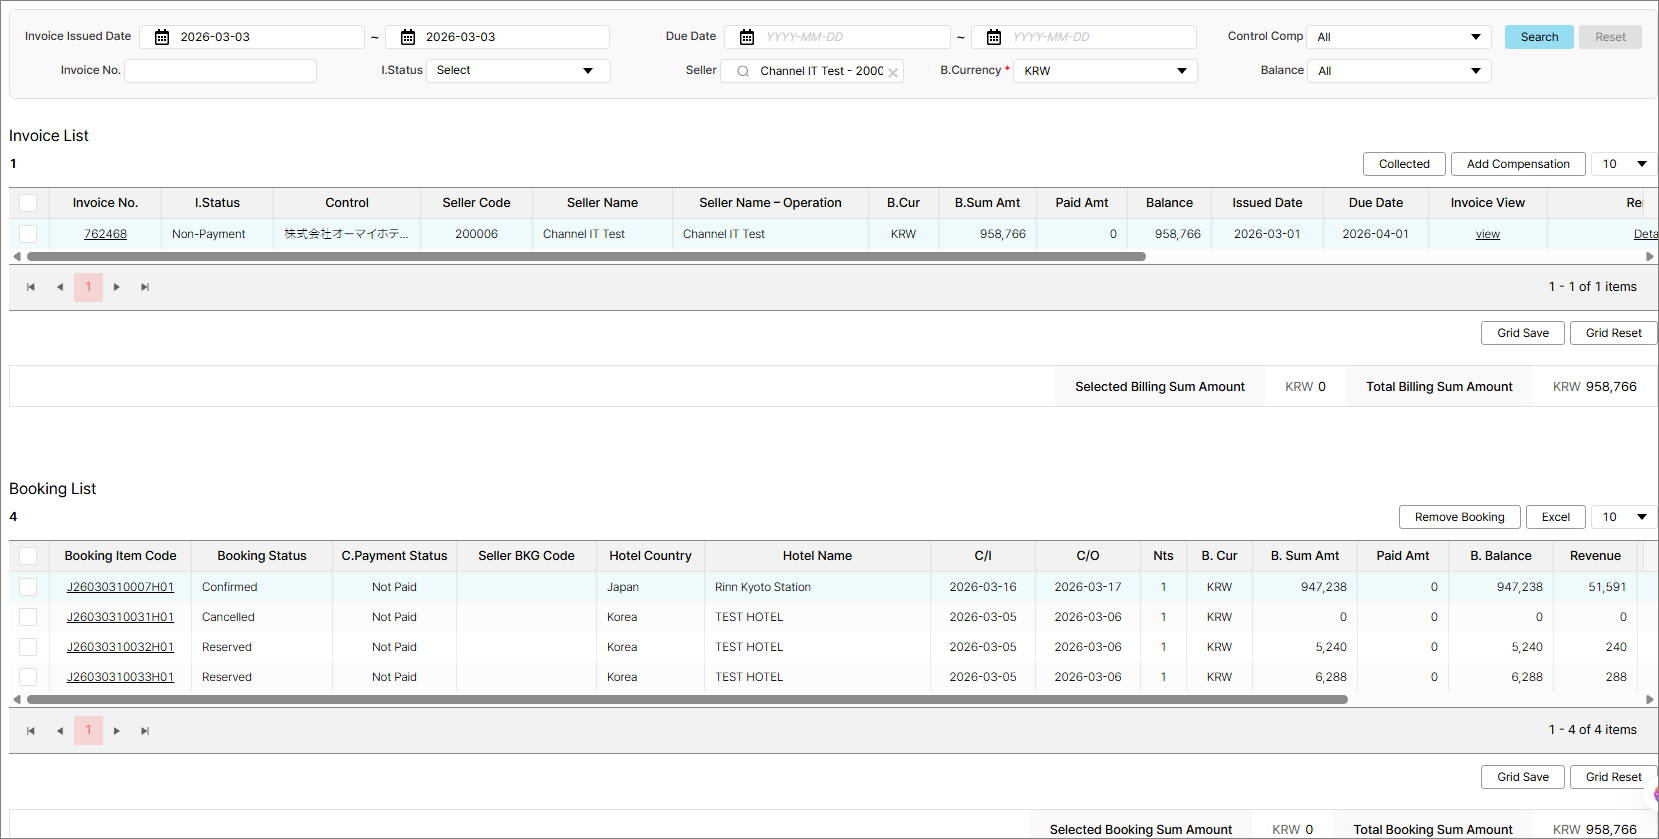Viewport: 1659px width, 839px height.
Task: Select all bookings with header checkbox
Action: (28, 556)
